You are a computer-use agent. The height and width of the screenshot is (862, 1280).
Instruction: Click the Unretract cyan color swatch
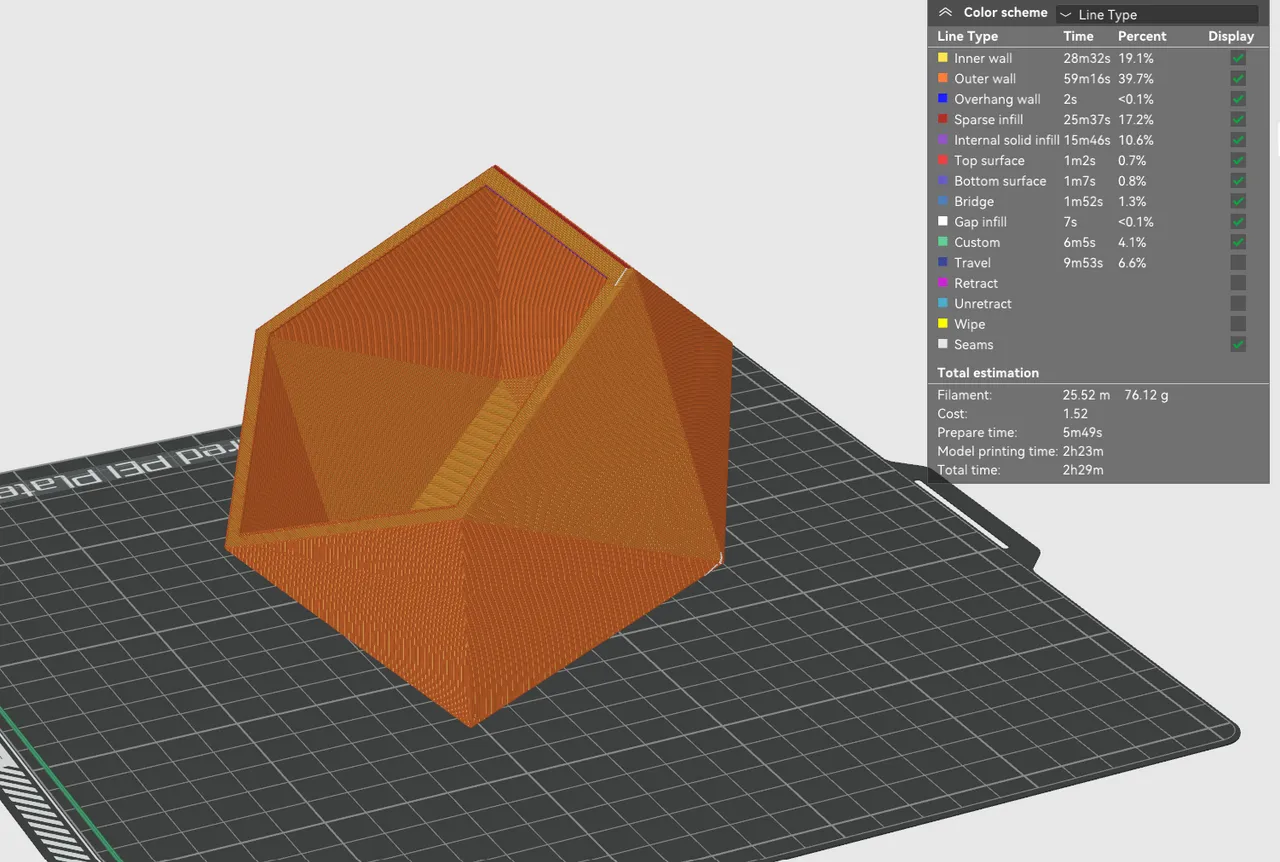tap(942, 303)
